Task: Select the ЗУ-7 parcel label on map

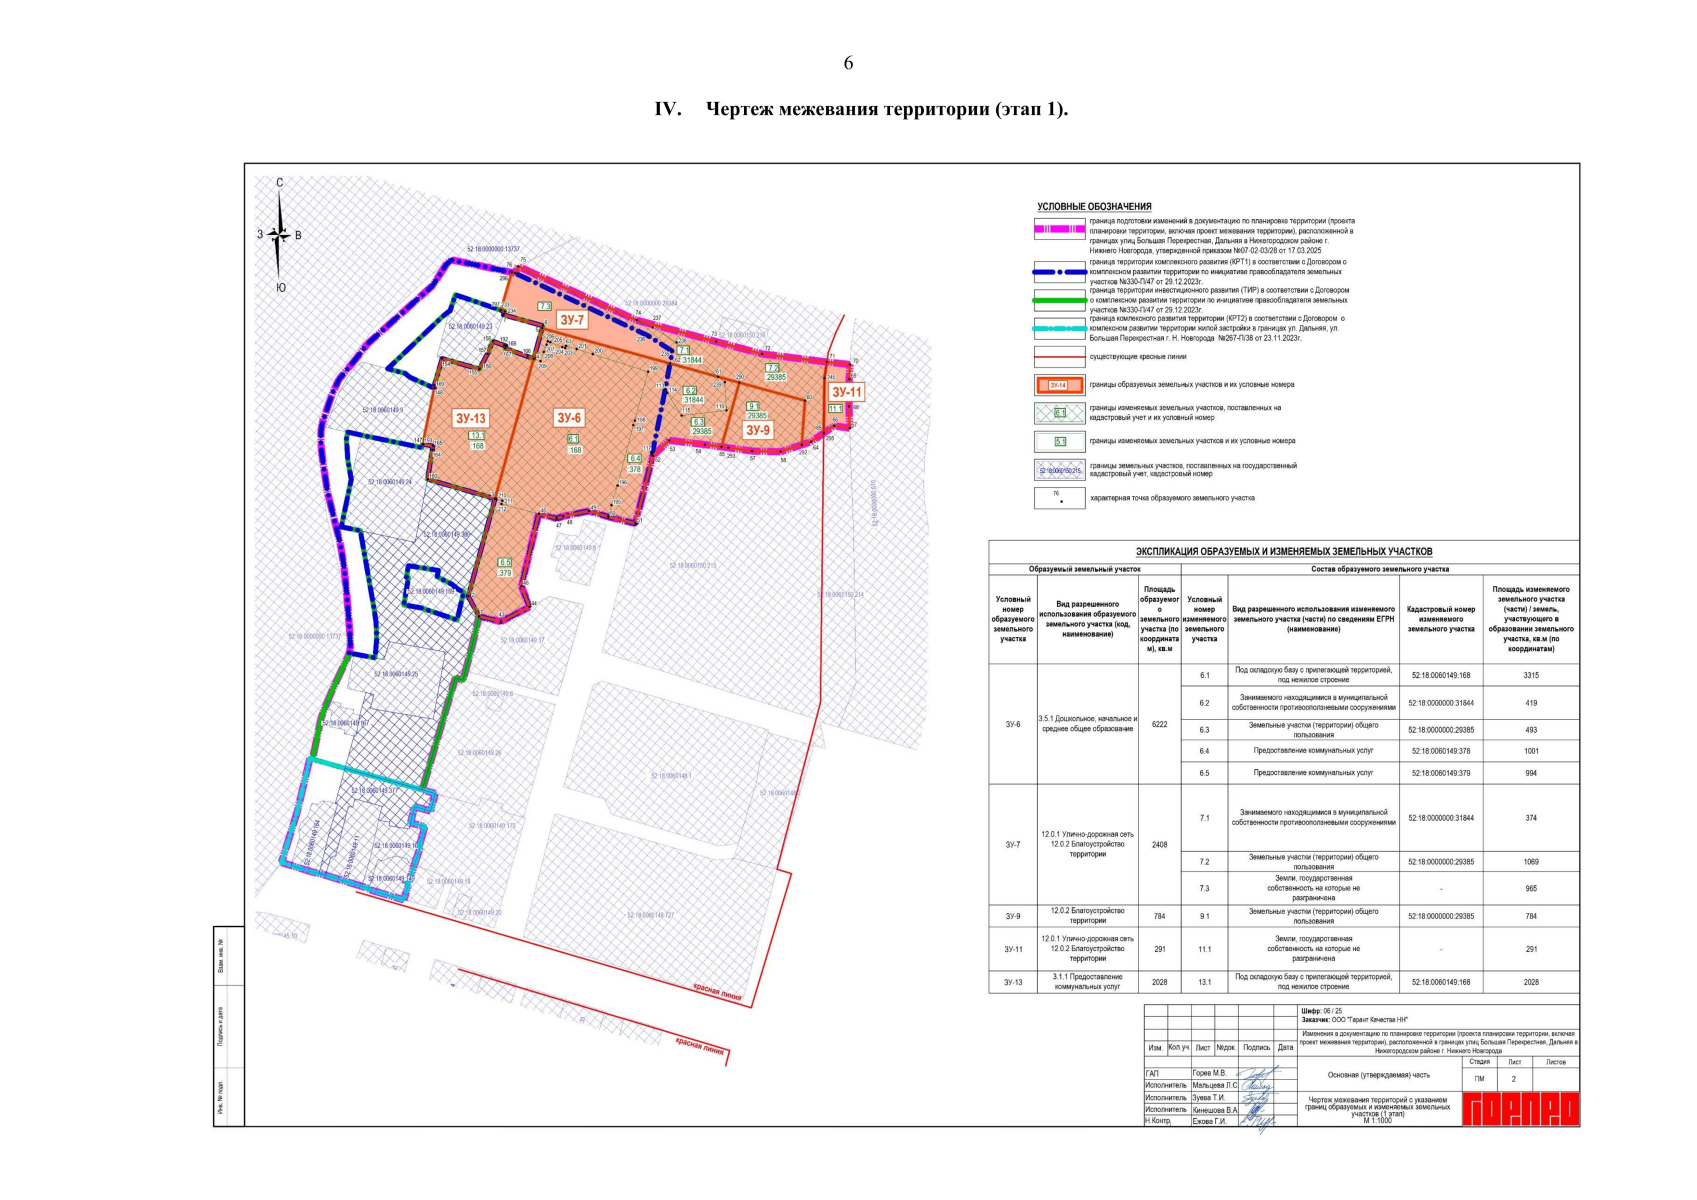Action: pos(571,320)
